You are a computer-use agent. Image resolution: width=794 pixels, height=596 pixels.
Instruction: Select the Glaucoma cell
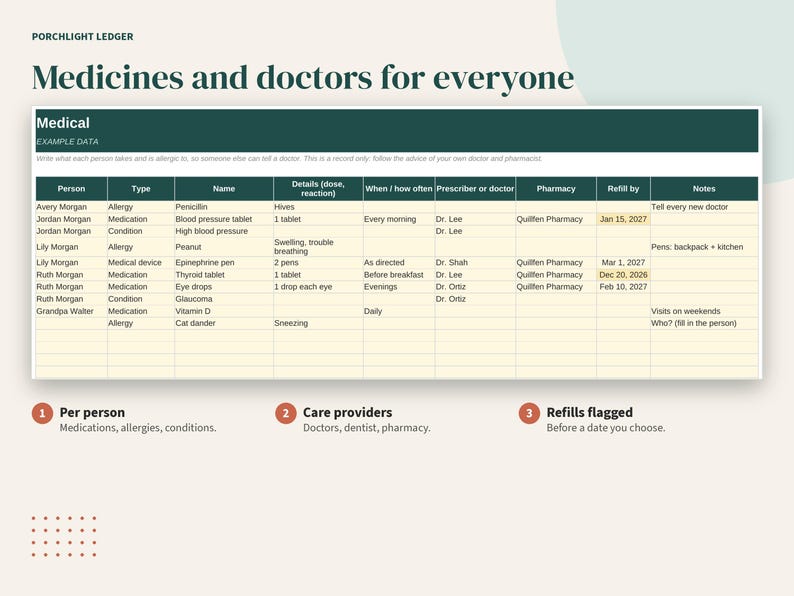pos(224,299)
